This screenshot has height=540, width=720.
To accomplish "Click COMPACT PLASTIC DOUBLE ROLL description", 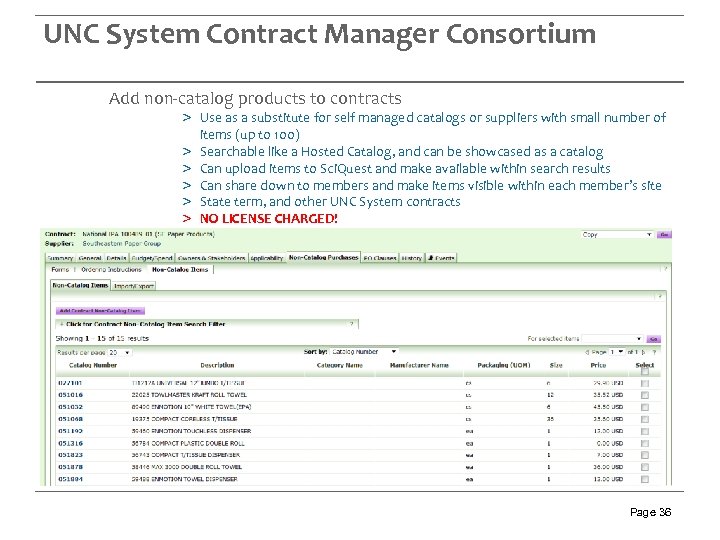I will click(x=188, y=443).
